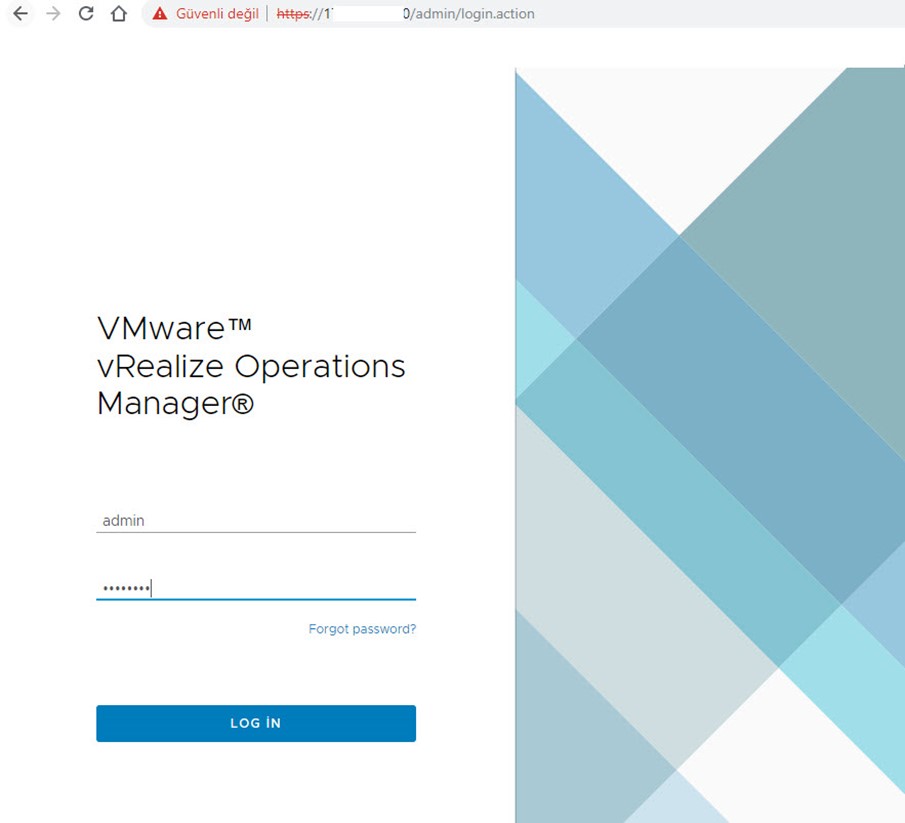The image size is (905, 823).
Task: Click the address bar URL text
Action: (x=405, y=14)
